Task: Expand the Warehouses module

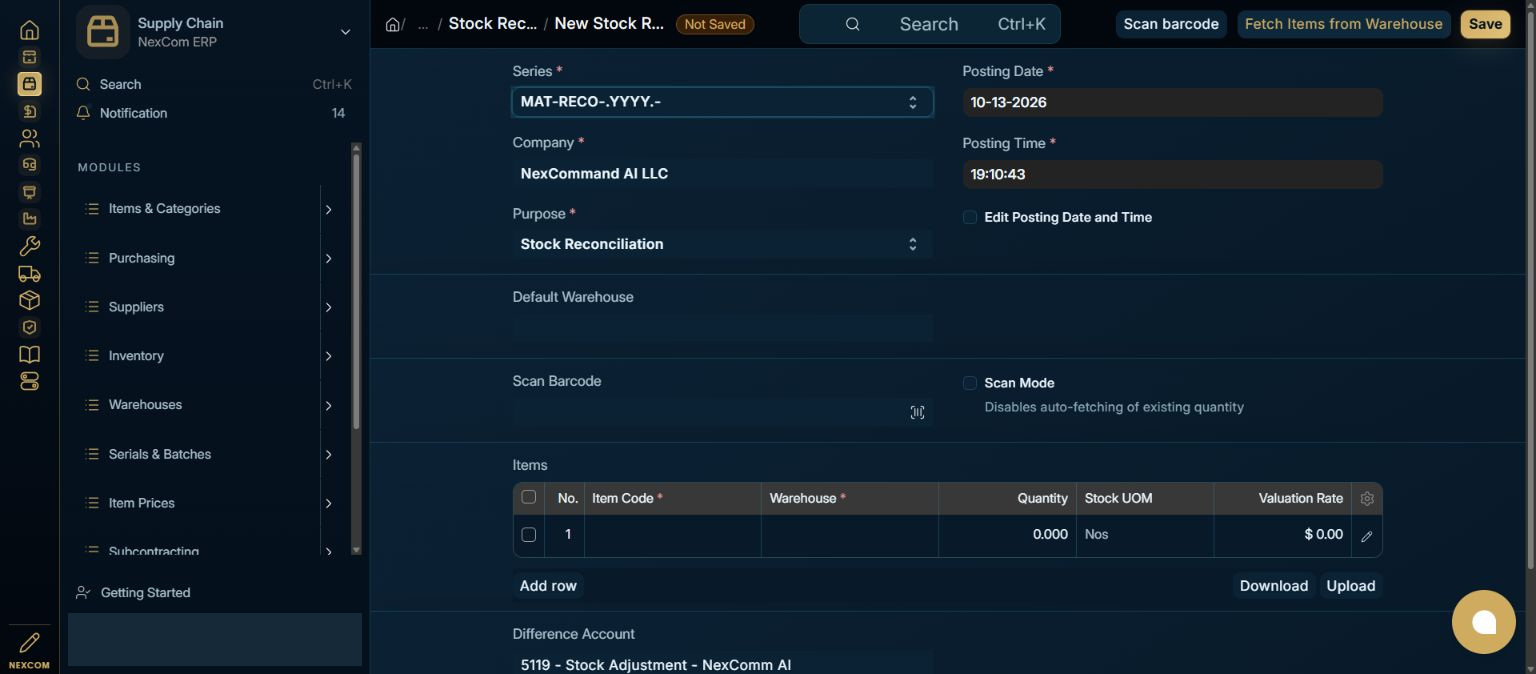Action: click(x=328, y=405)
